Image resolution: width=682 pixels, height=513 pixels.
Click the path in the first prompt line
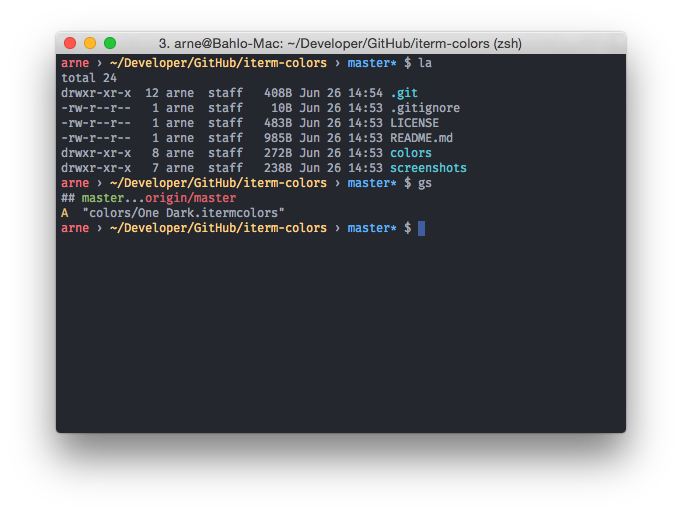[x=218, y=63]
